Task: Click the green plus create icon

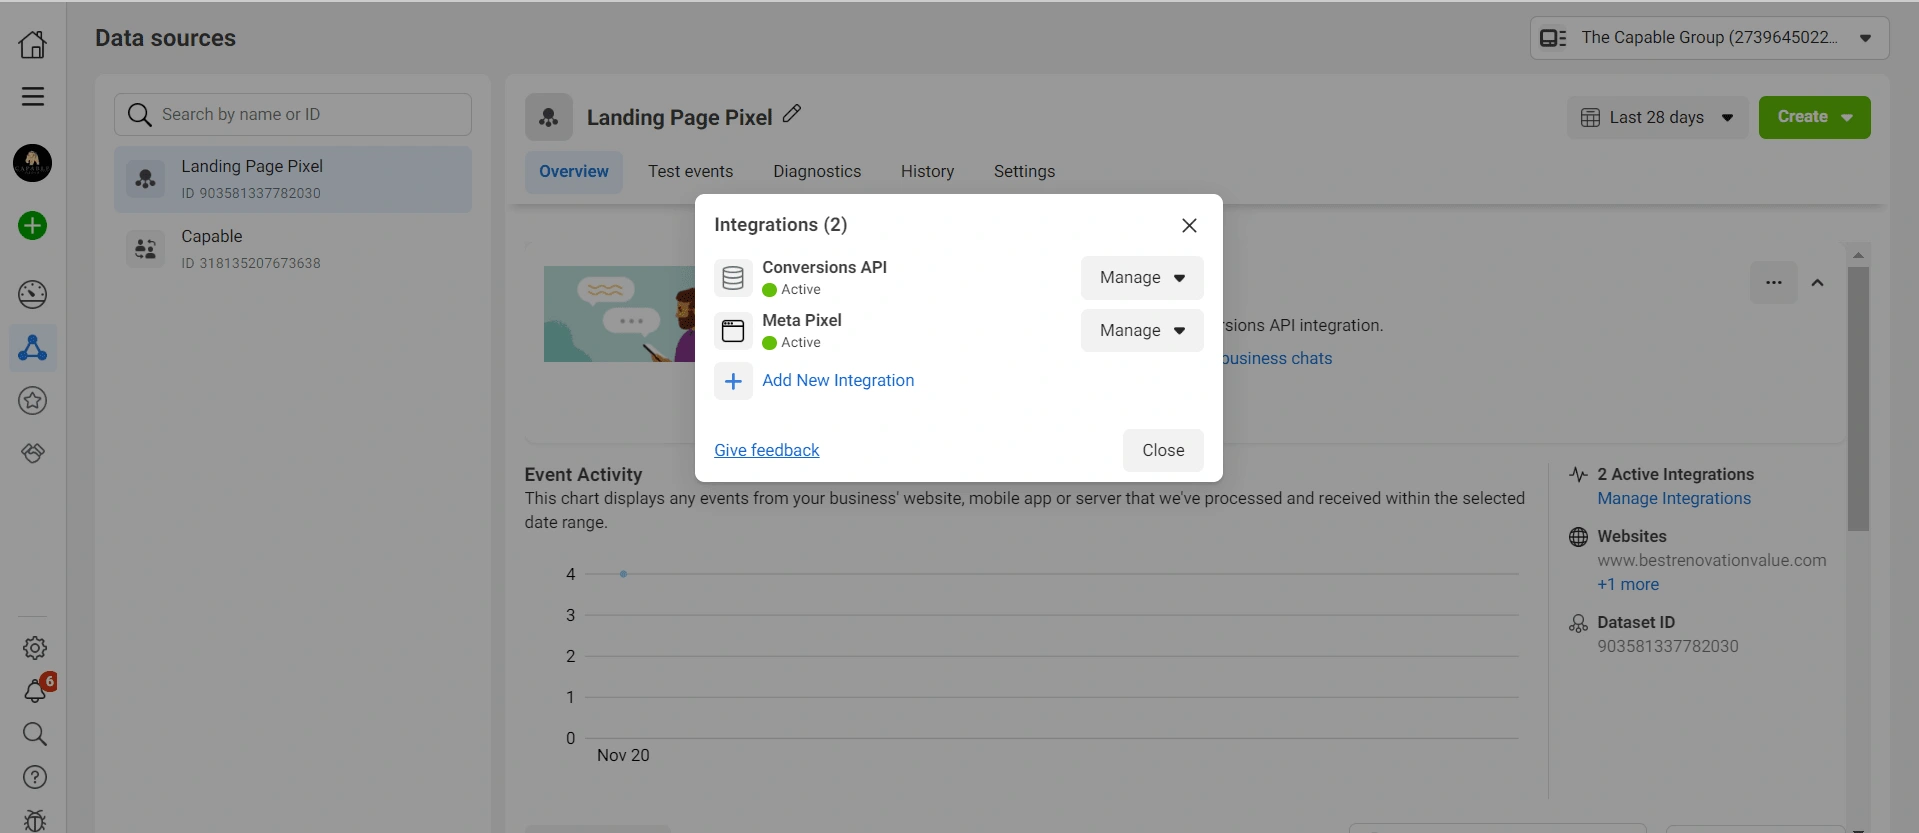Action: click(33, 226)
